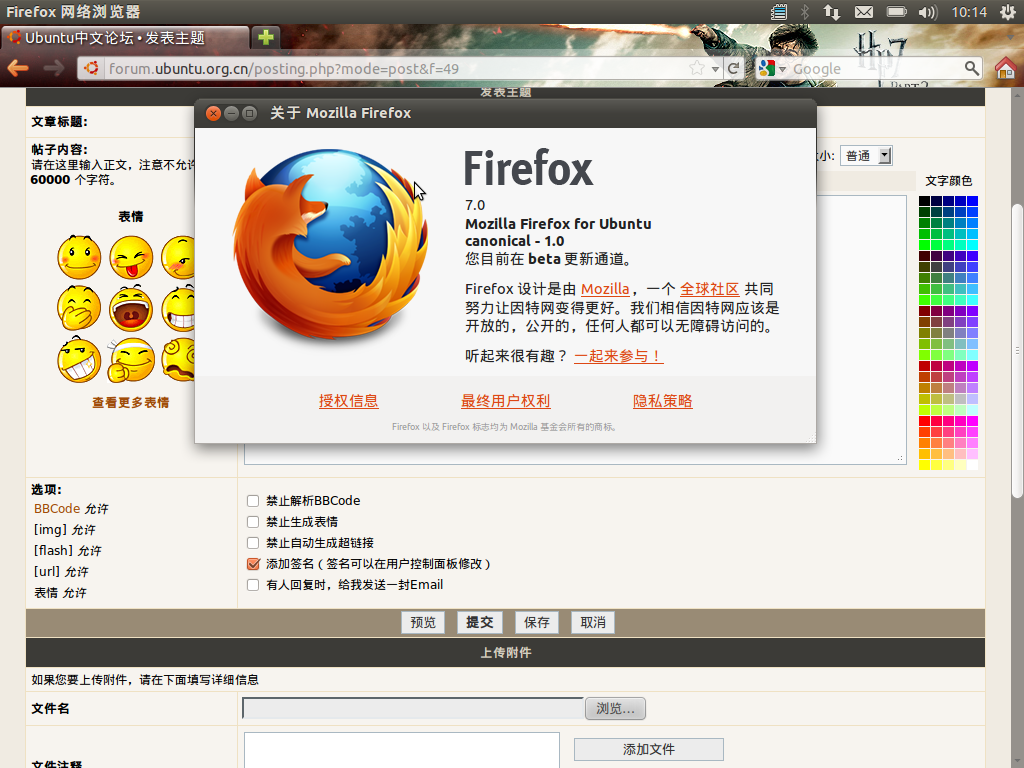Viewport: 1024px width, 768px height.
Task: Insert the white headband fist emoticon
Action: click(x=131, y=359)
